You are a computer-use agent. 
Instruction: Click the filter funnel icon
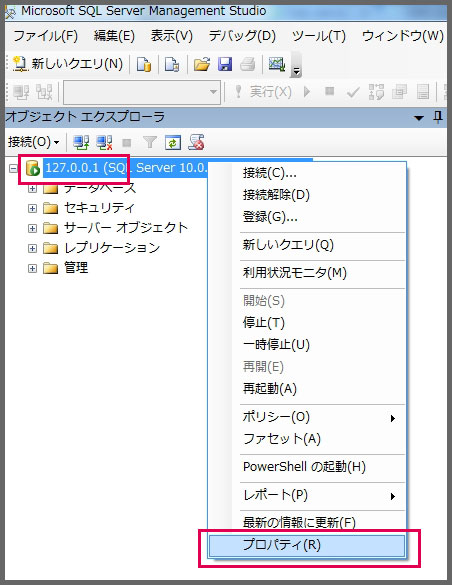click(150, 143)
